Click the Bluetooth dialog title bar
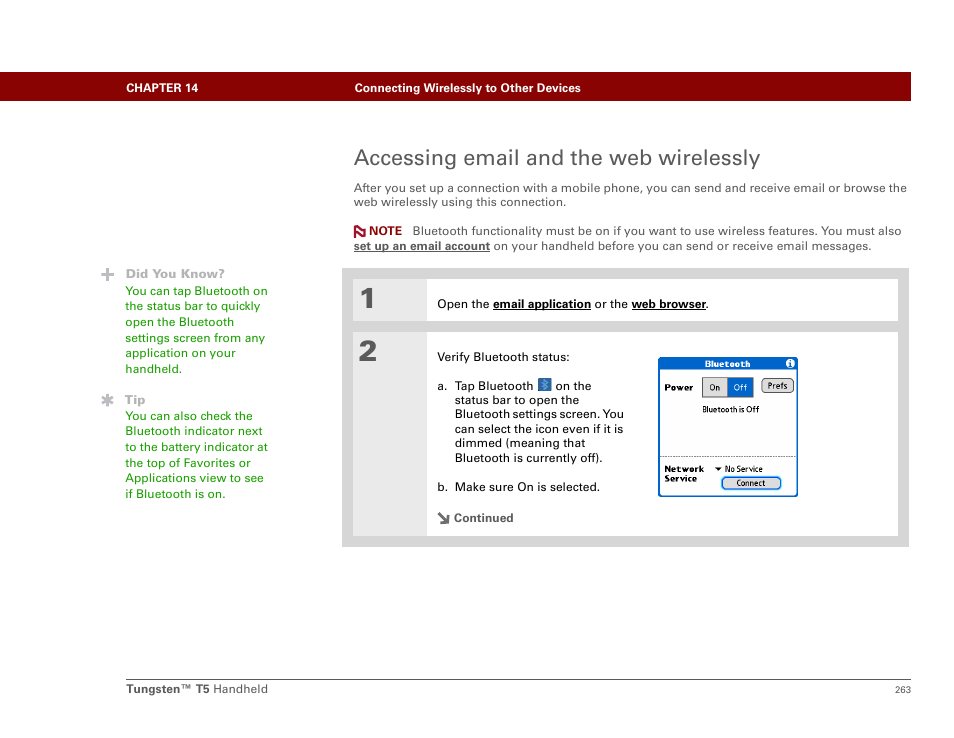Screen dimensions: 954x738 (x=728, y=364)
